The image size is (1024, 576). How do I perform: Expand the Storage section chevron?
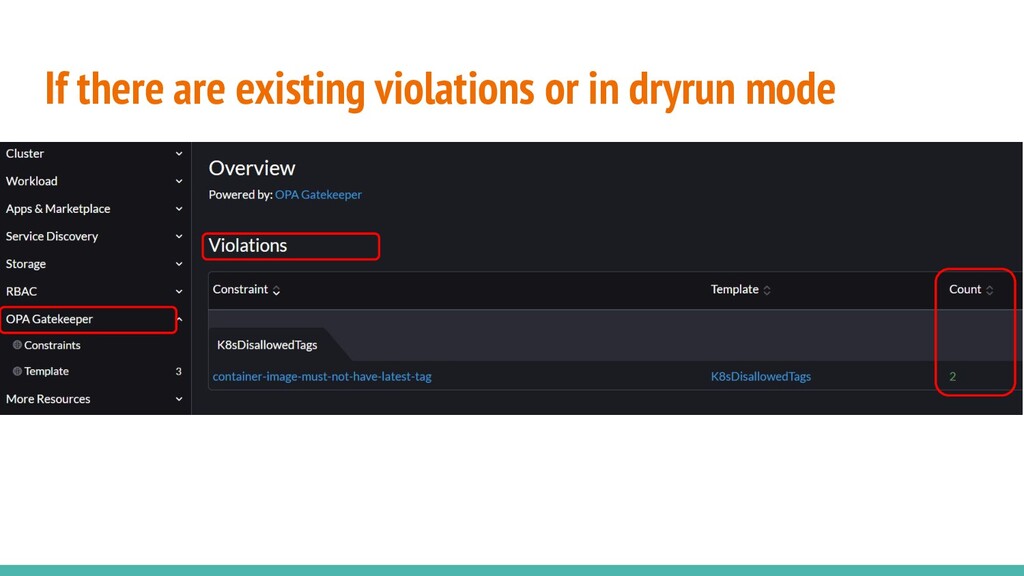pyautogui.click(x=179, y=264)
